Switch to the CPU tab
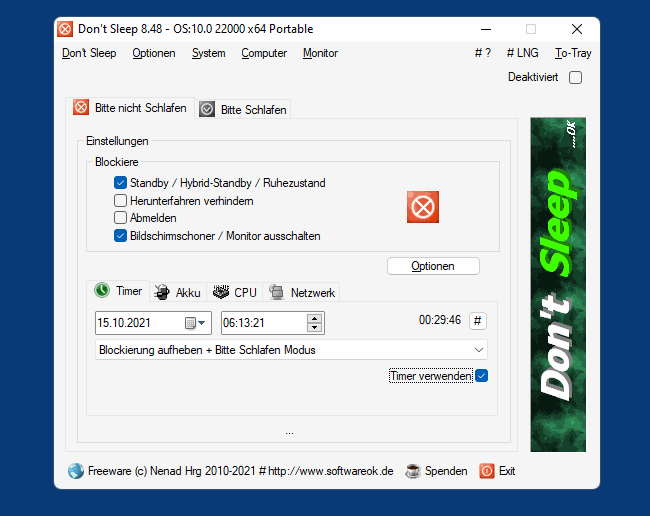The image size is (650, 516). click(235, 292)
